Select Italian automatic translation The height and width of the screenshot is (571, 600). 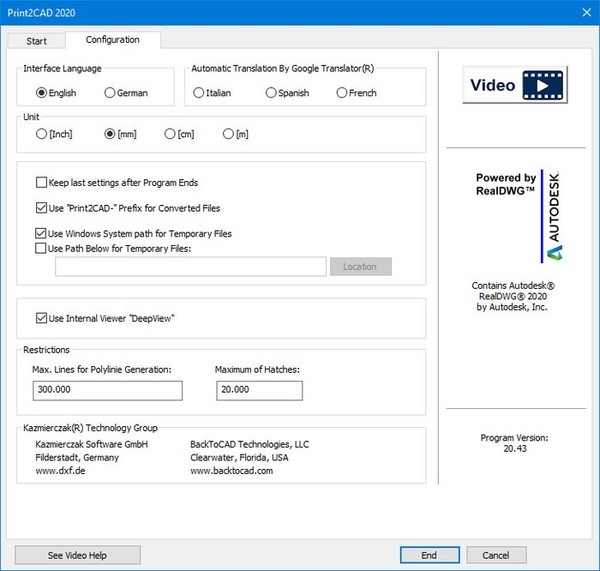(x=198, y=93)
